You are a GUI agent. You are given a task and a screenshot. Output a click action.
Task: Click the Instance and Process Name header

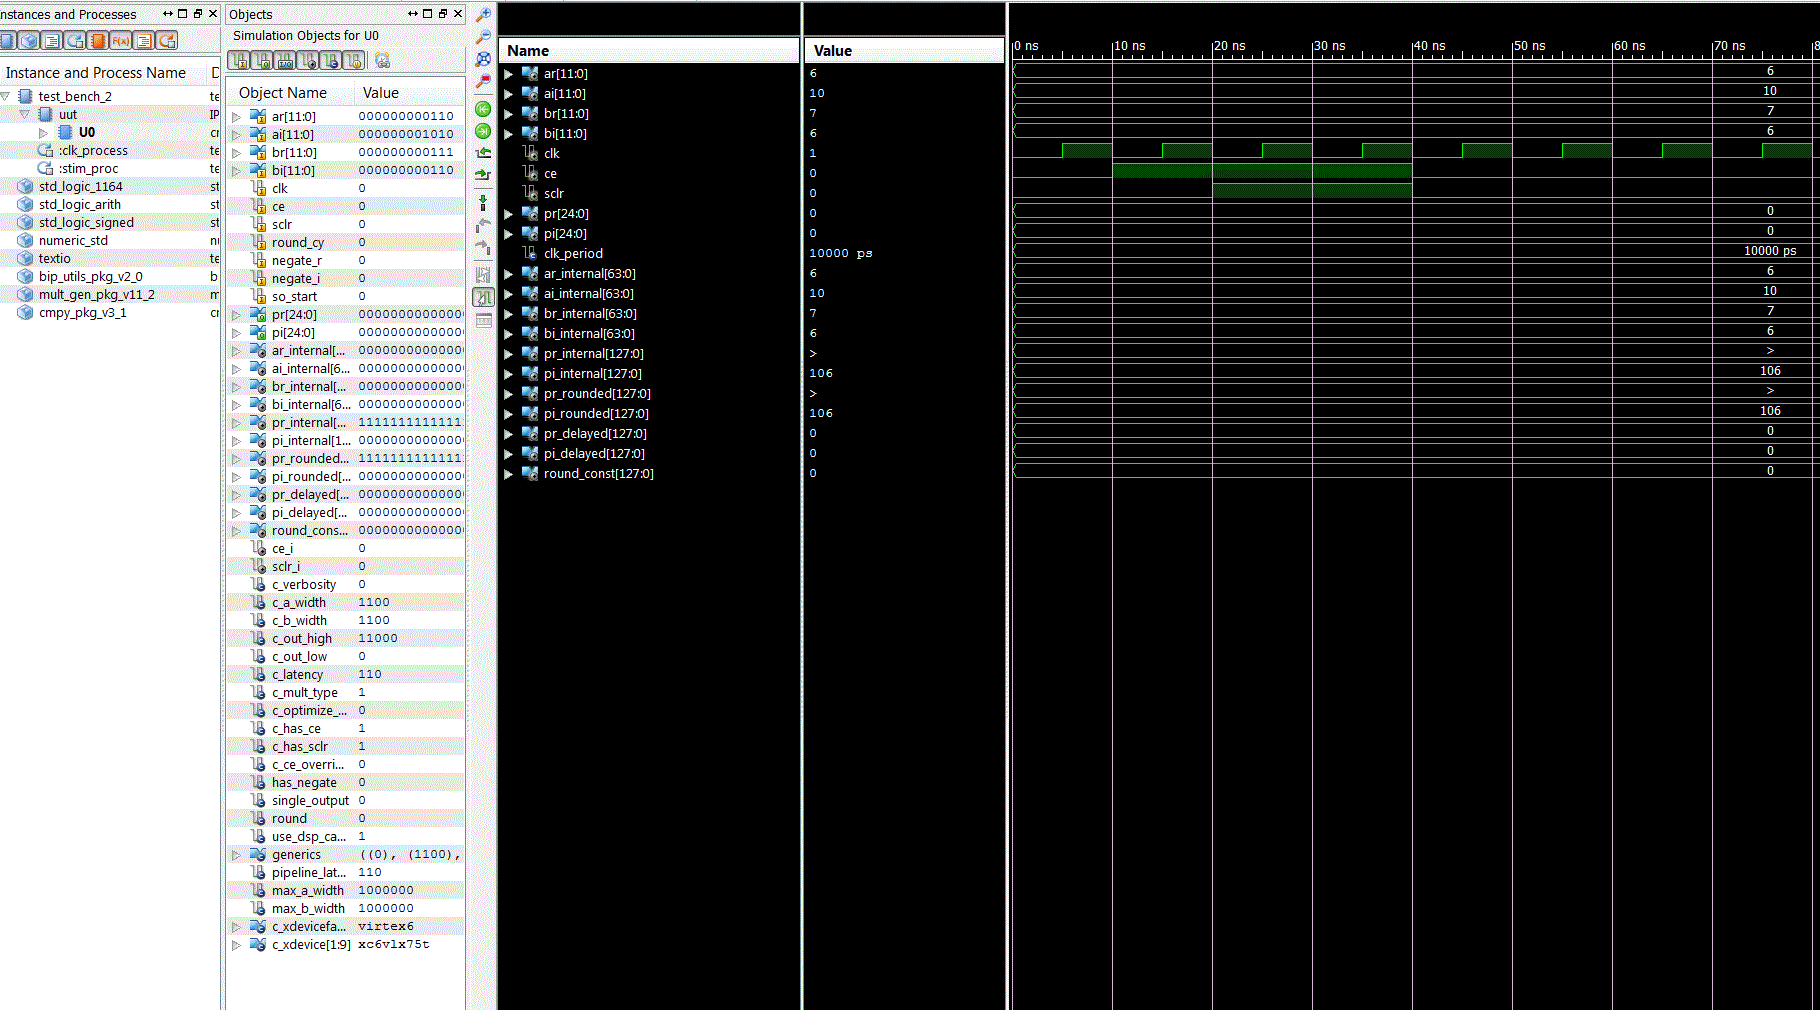[x=96, y=73]
